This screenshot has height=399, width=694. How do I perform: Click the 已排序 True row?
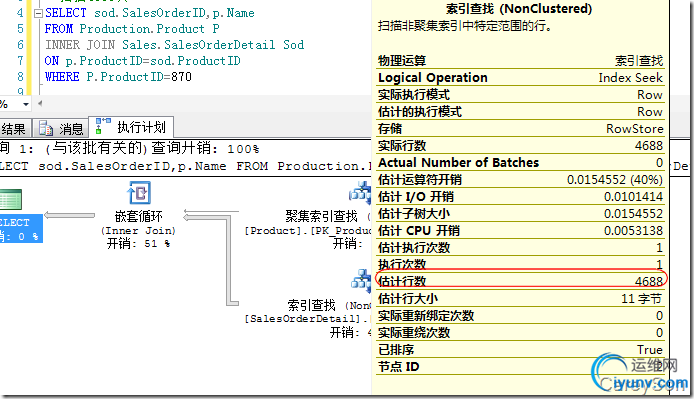pos(520,349)
